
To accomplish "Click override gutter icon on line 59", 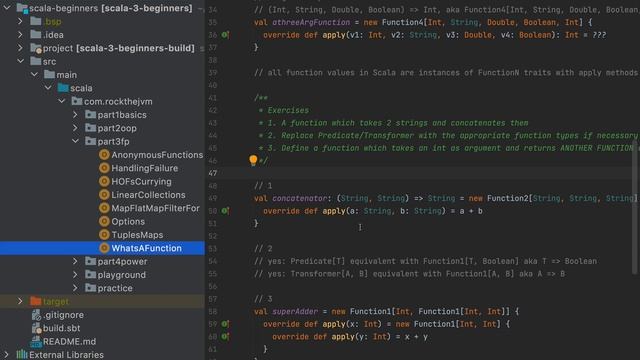I will 225,324.
